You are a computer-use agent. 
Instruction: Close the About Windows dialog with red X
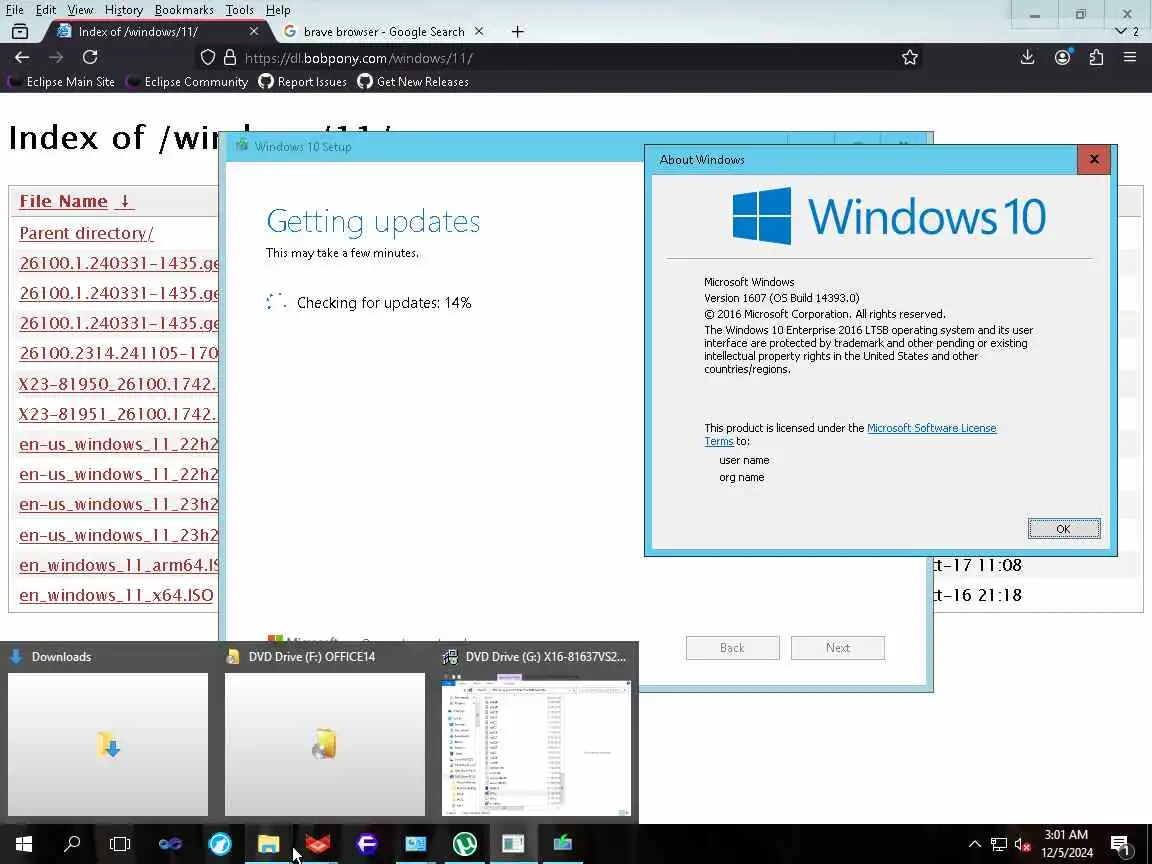pyautogui.click(x=1094, y=159)
